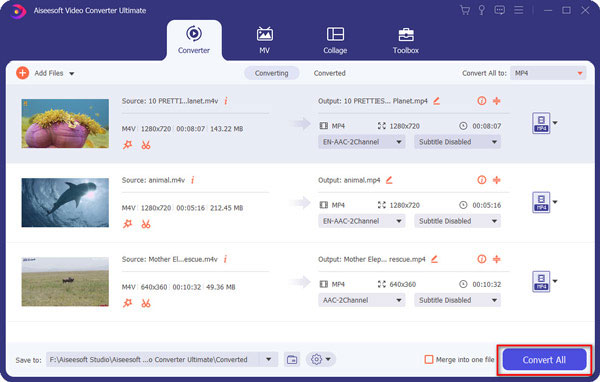Click the output resolution 640x360
The height and width of the screenshot is (382, 600).
(403, 284)
